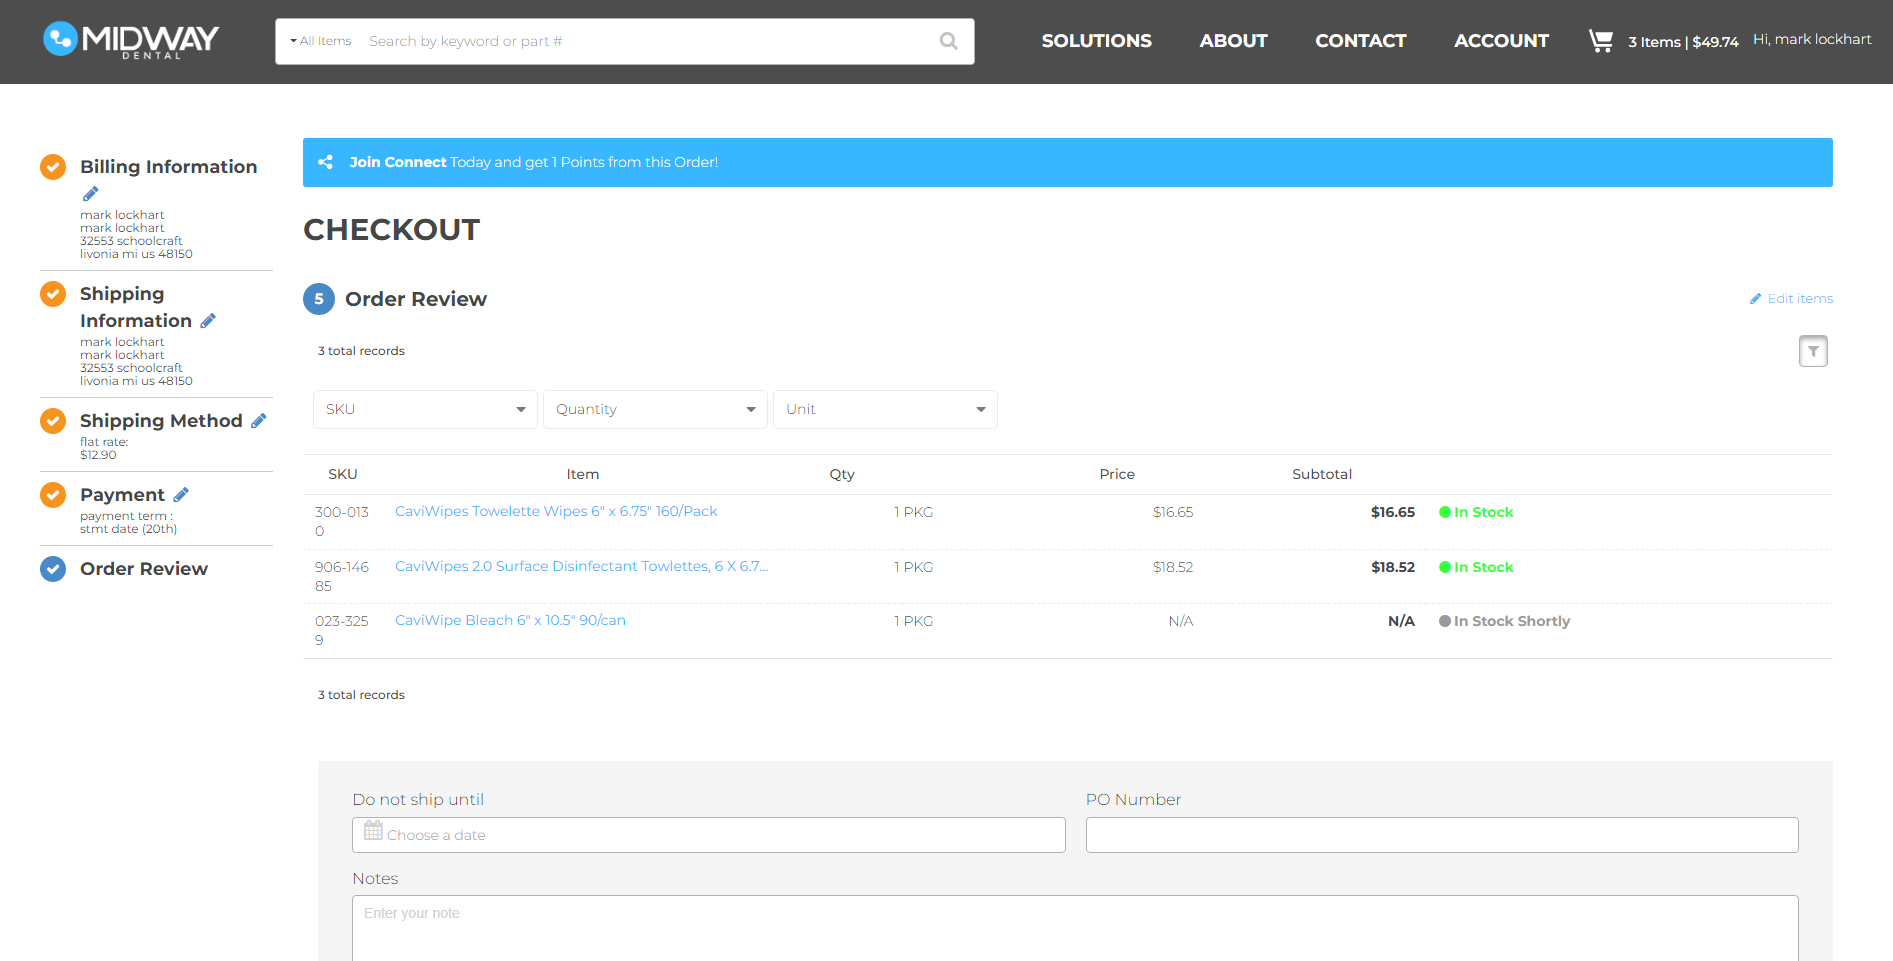Screen dimensions: 1893x961
Task: Click the PO Number input field
Action: (1441, 835)
